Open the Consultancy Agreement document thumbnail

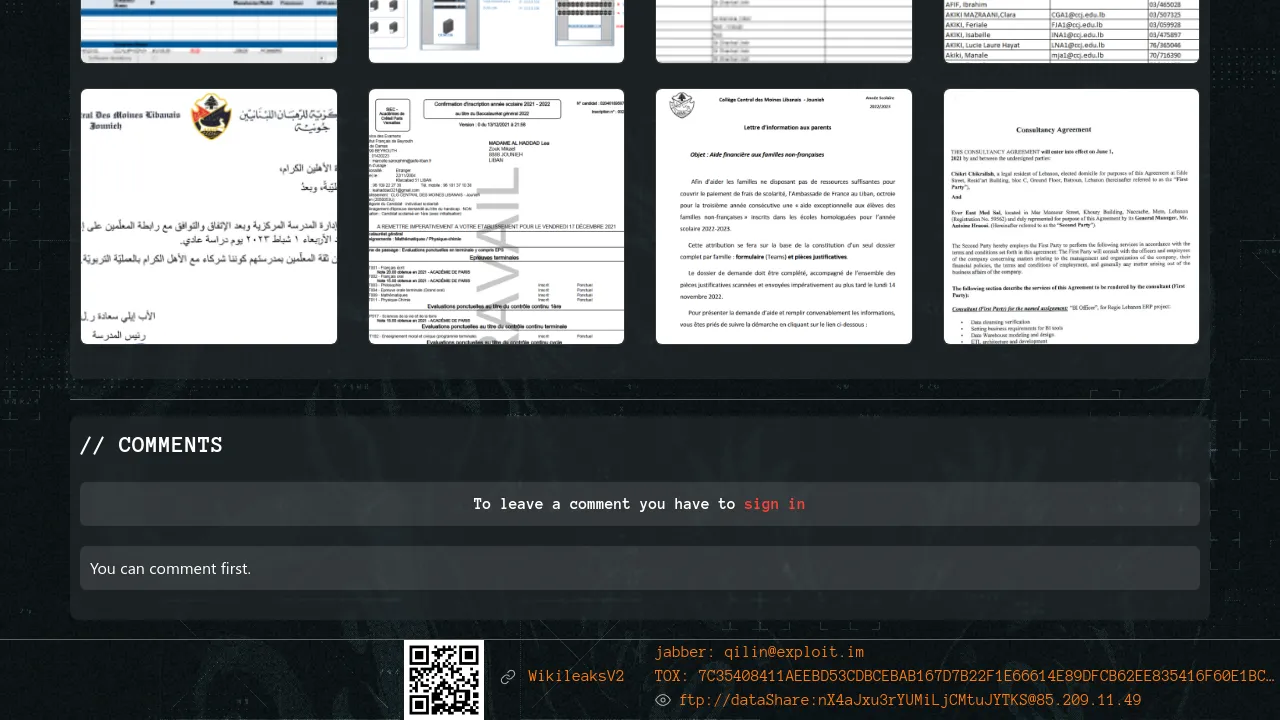tap(1071, 216)
